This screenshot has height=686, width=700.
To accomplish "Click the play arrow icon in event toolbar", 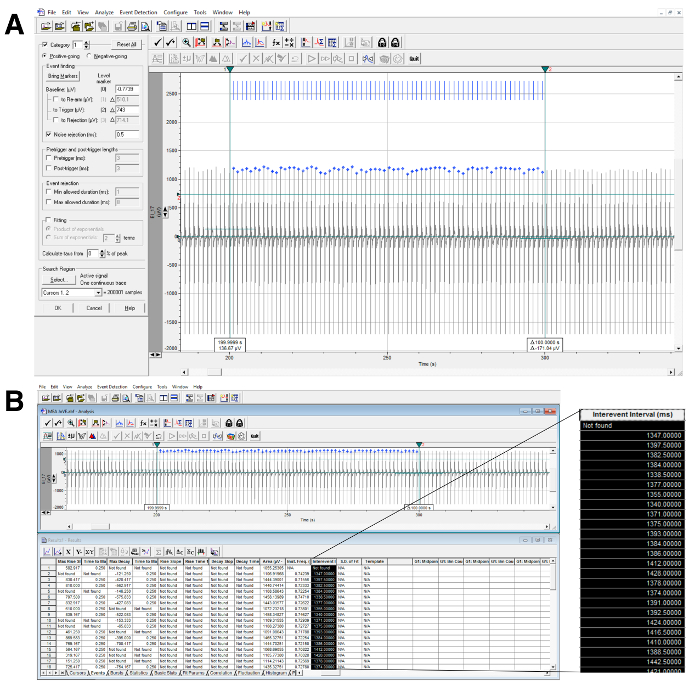I will tap(310, 59).
